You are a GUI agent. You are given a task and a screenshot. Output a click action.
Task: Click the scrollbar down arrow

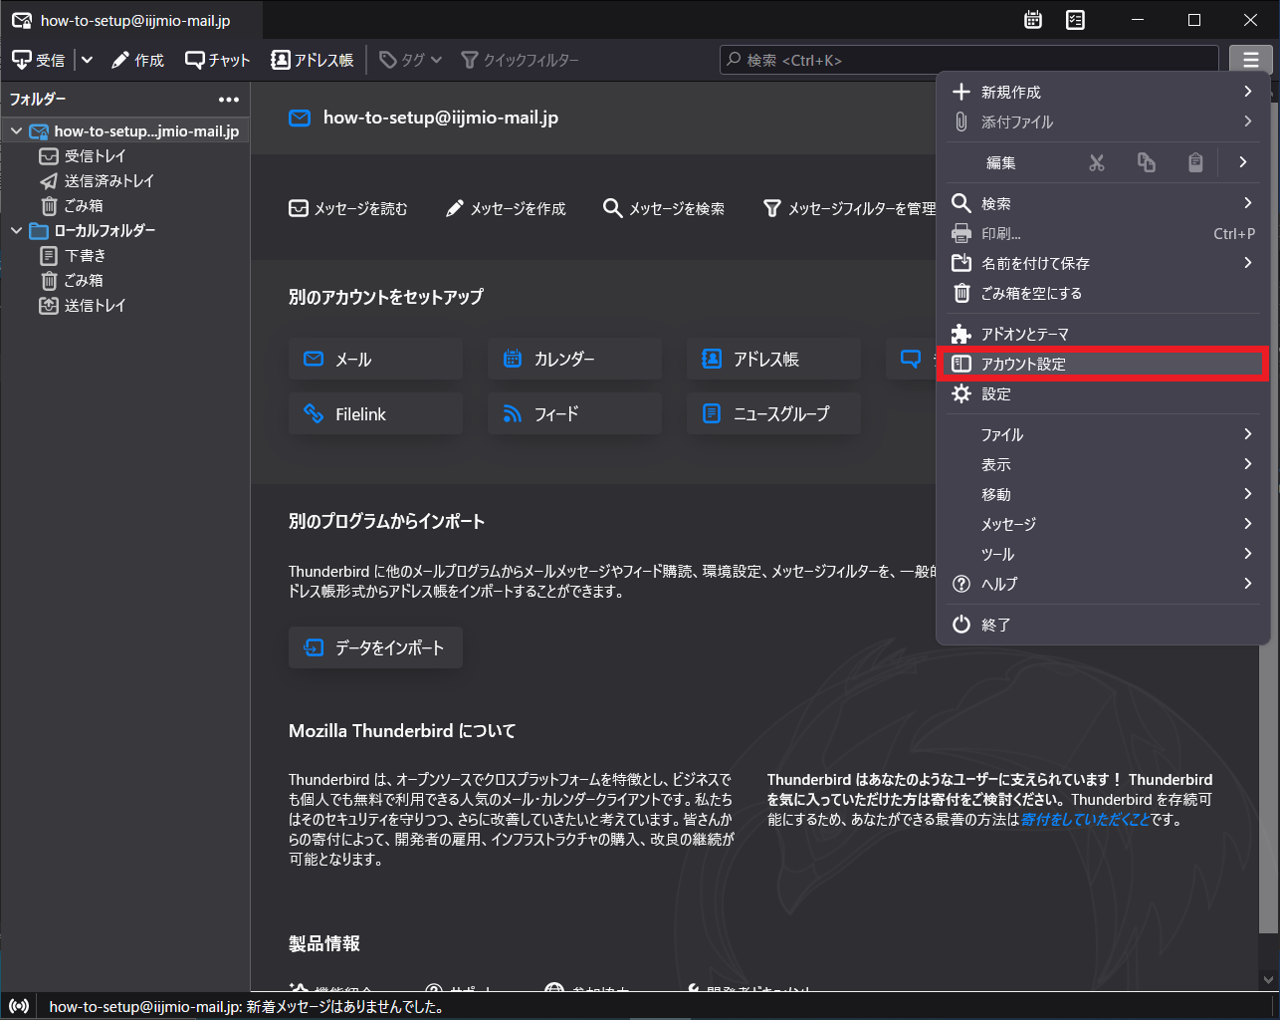(1269, 980)
